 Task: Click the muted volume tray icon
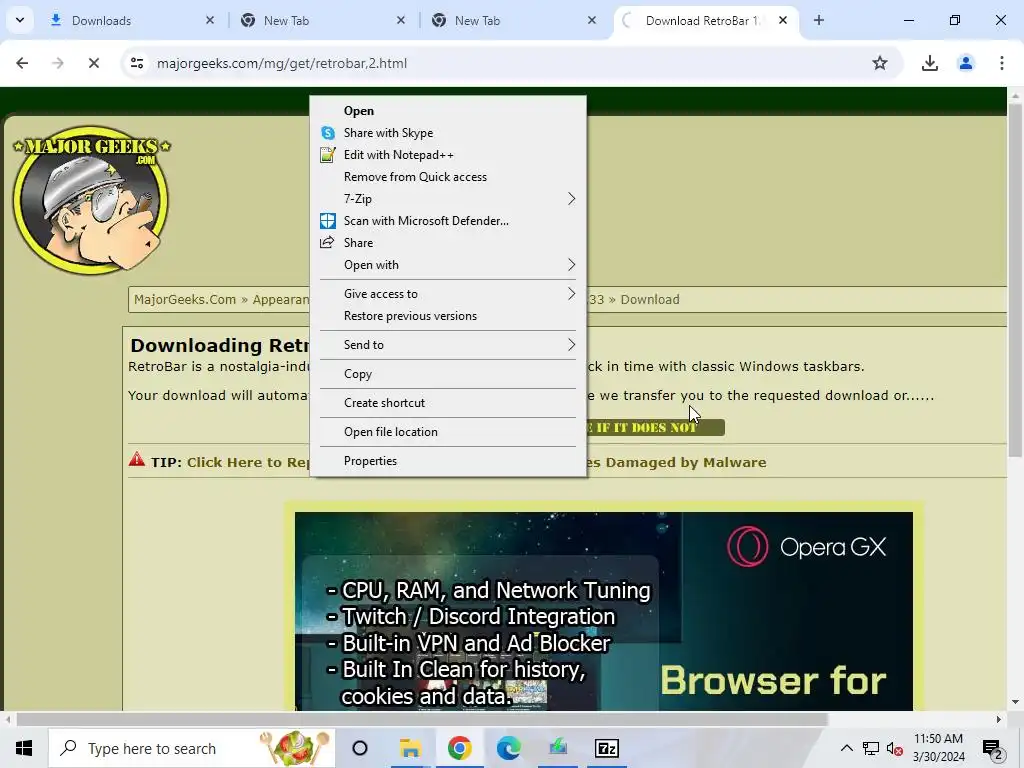point(894,748)
